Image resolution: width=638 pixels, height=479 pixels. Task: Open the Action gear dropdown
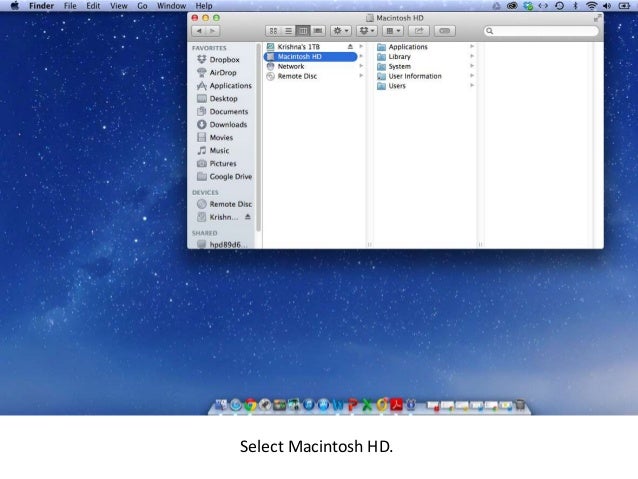coord(341,32)
